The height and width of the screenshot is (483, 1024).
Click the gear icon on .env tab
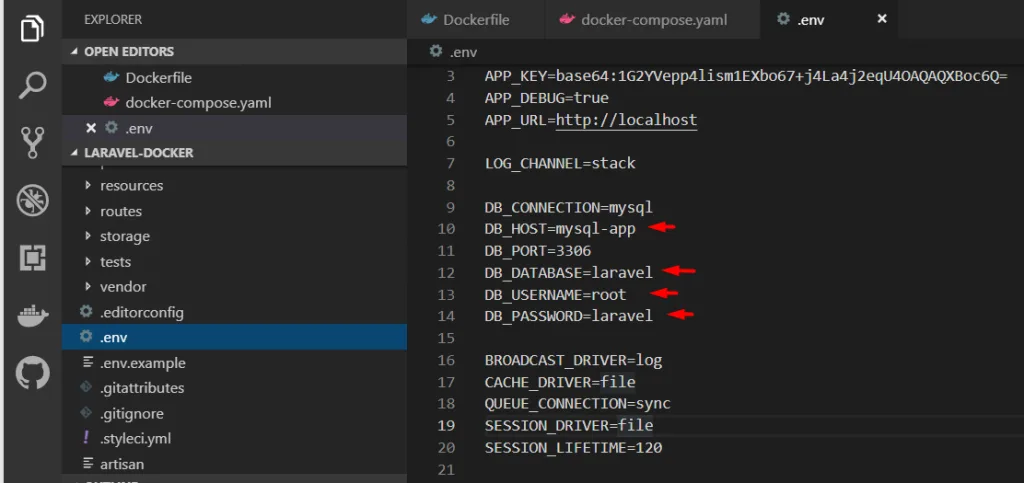783,19
